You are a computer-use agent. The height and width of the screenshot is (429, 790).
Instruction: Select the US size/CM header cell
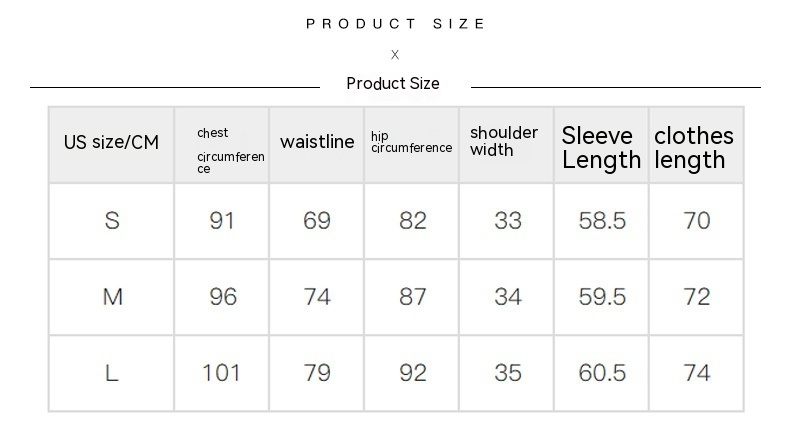tap(111, 143)
